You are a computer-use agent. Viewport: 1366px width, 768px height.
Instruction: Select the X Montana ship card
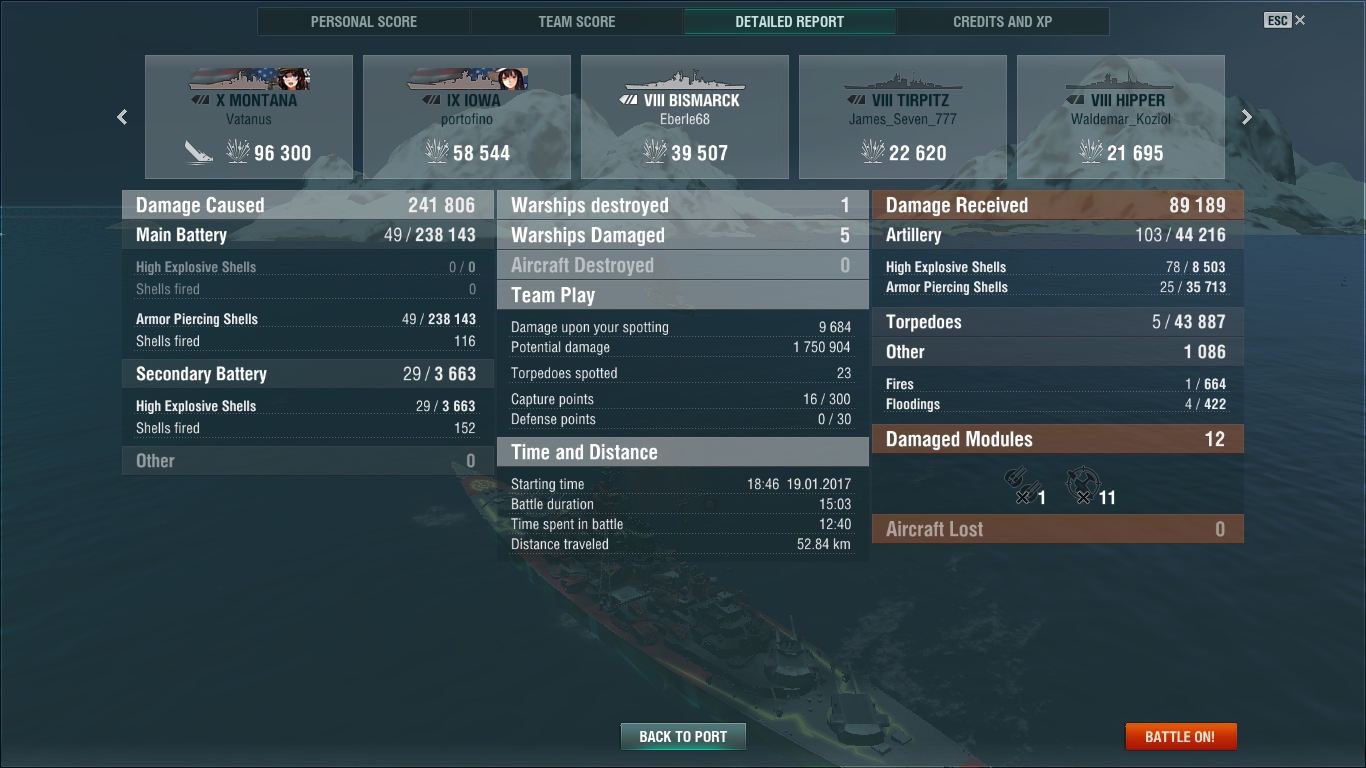pos(249,117)
